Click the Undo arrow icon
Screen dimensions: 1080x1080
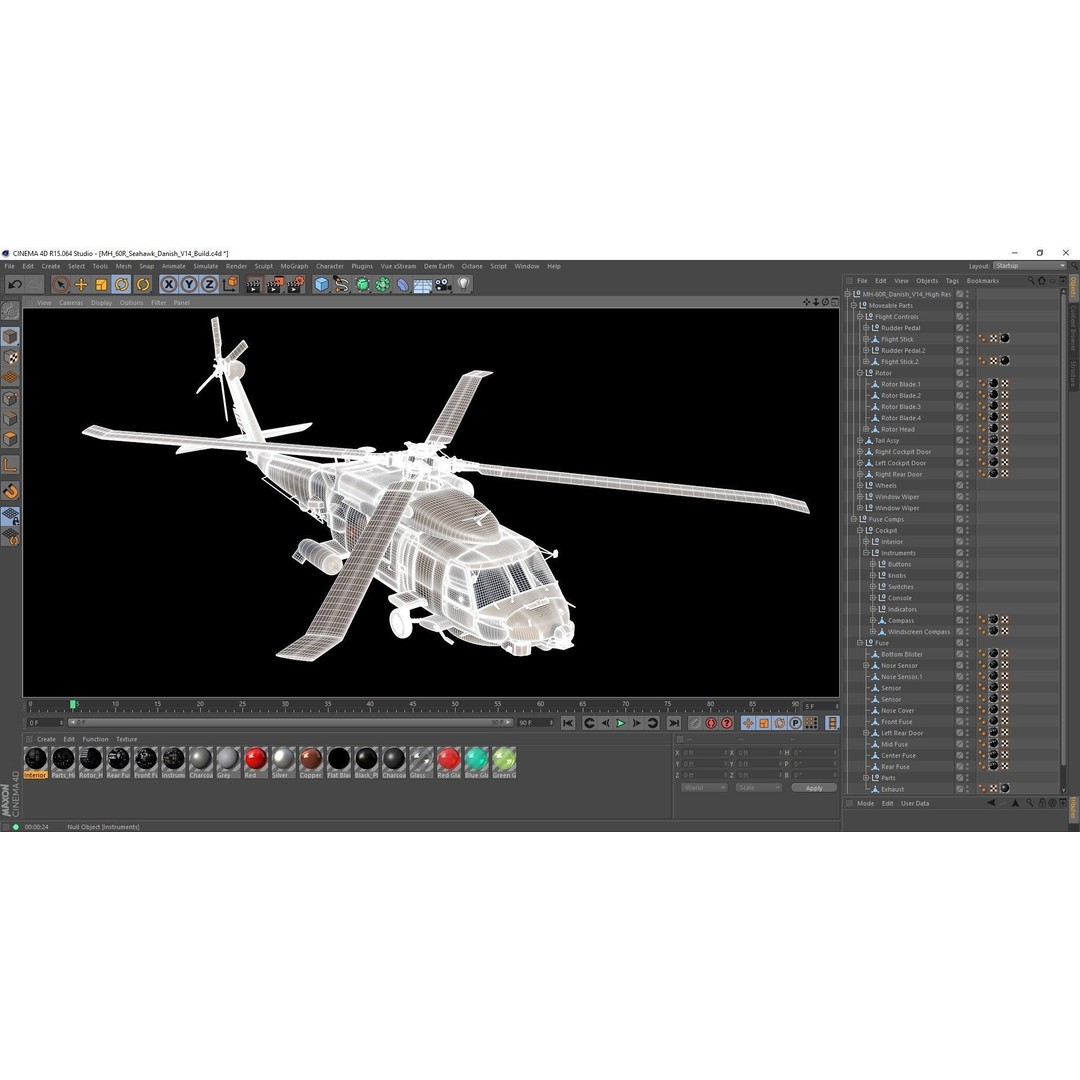tap(15, 284)
